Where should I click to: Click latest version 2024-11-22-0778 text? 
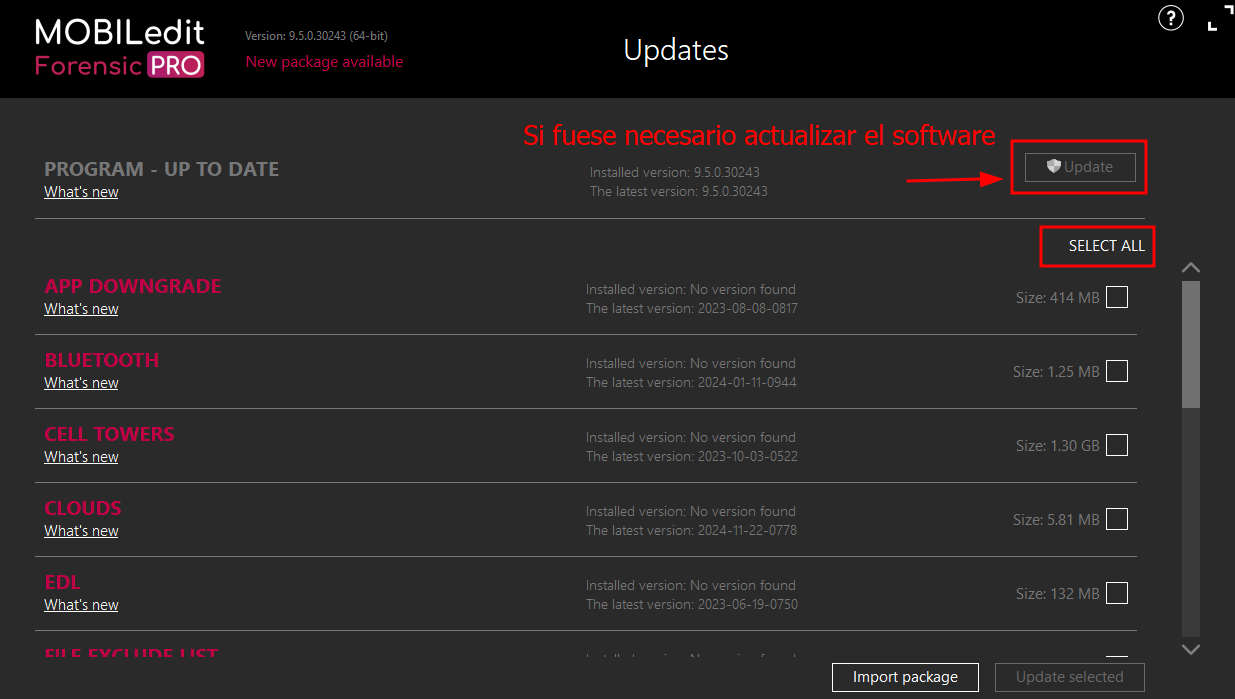point(692,530)
